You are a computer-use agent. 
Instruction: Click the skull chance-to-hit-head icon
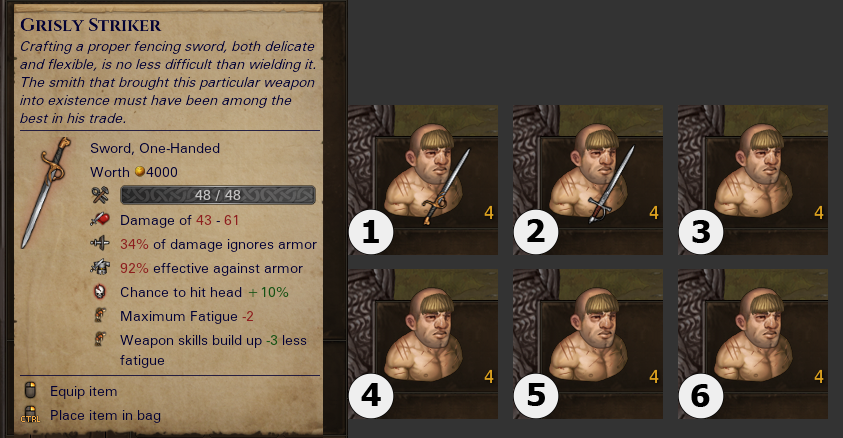99,292
